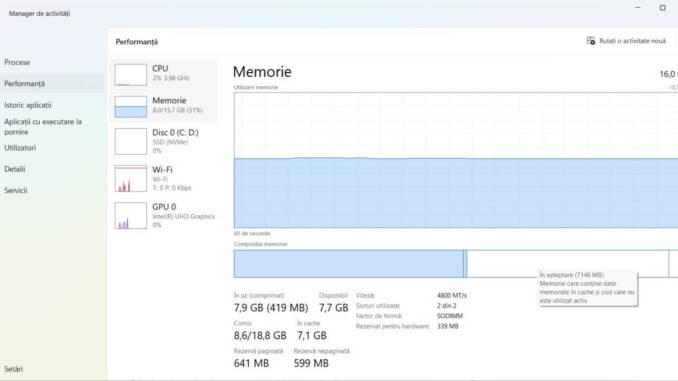
Task: Click the 599 MB non-paged pool value
Action: [x=311, y=363]
